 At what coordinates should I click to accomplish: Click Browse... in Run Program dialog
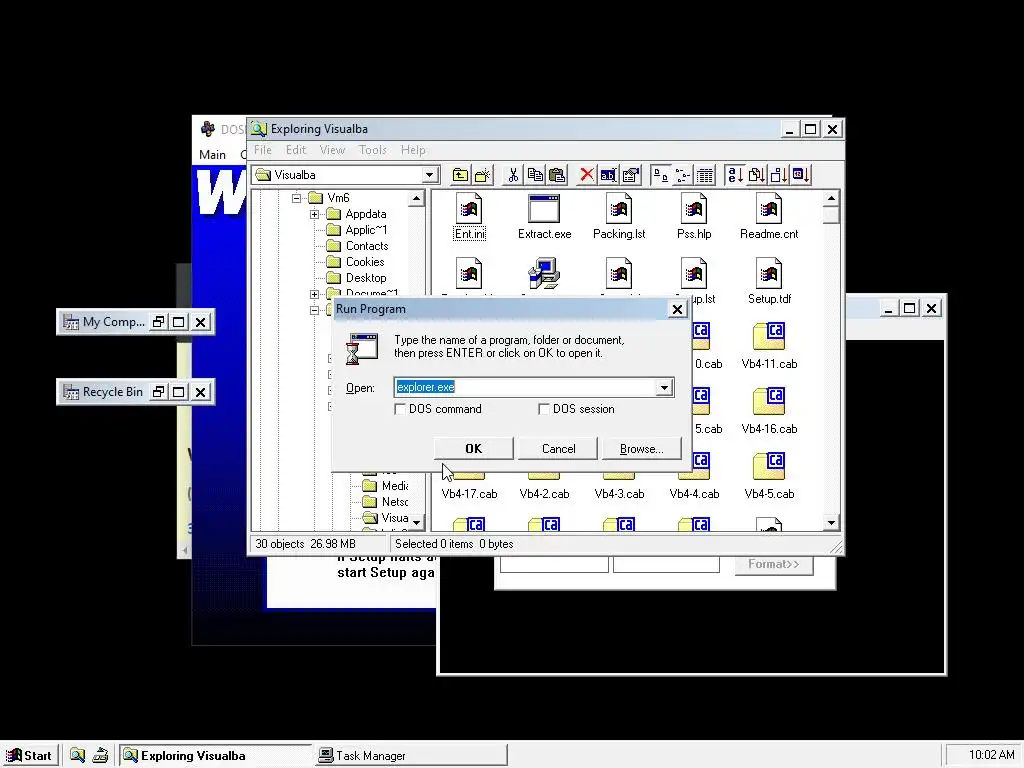pos(641,449)
